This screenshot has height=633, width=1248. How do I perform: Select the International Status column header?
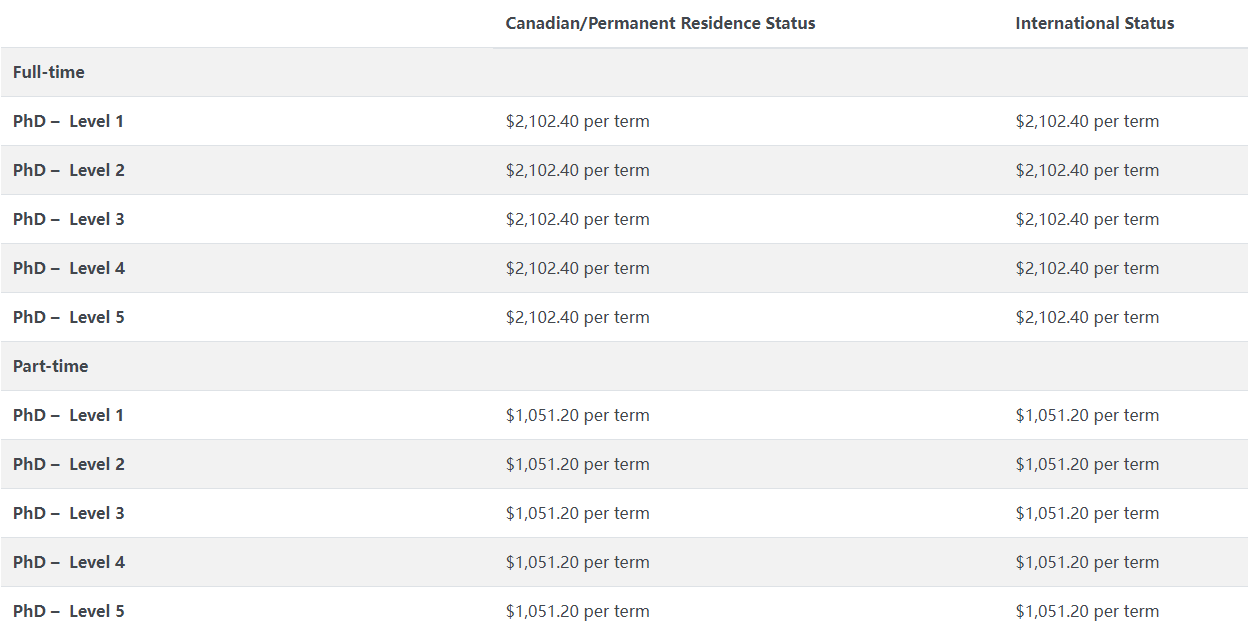[1095, 23]
